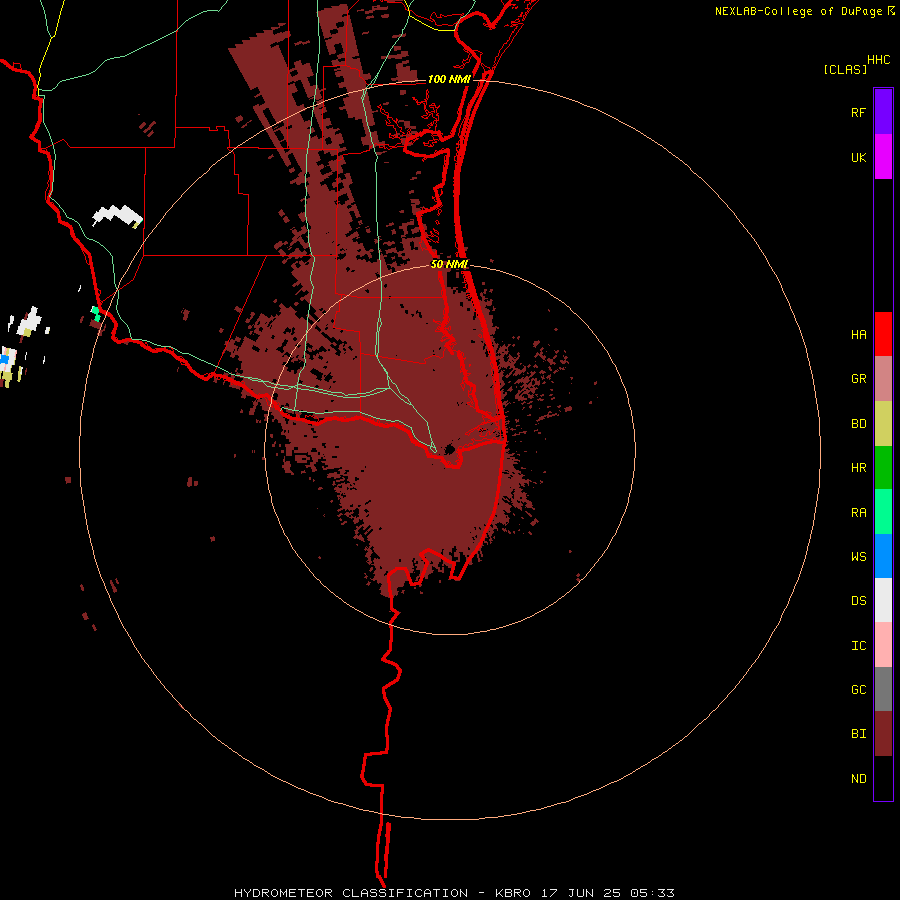Click the black radar site dot at ring center

(449, 449)
